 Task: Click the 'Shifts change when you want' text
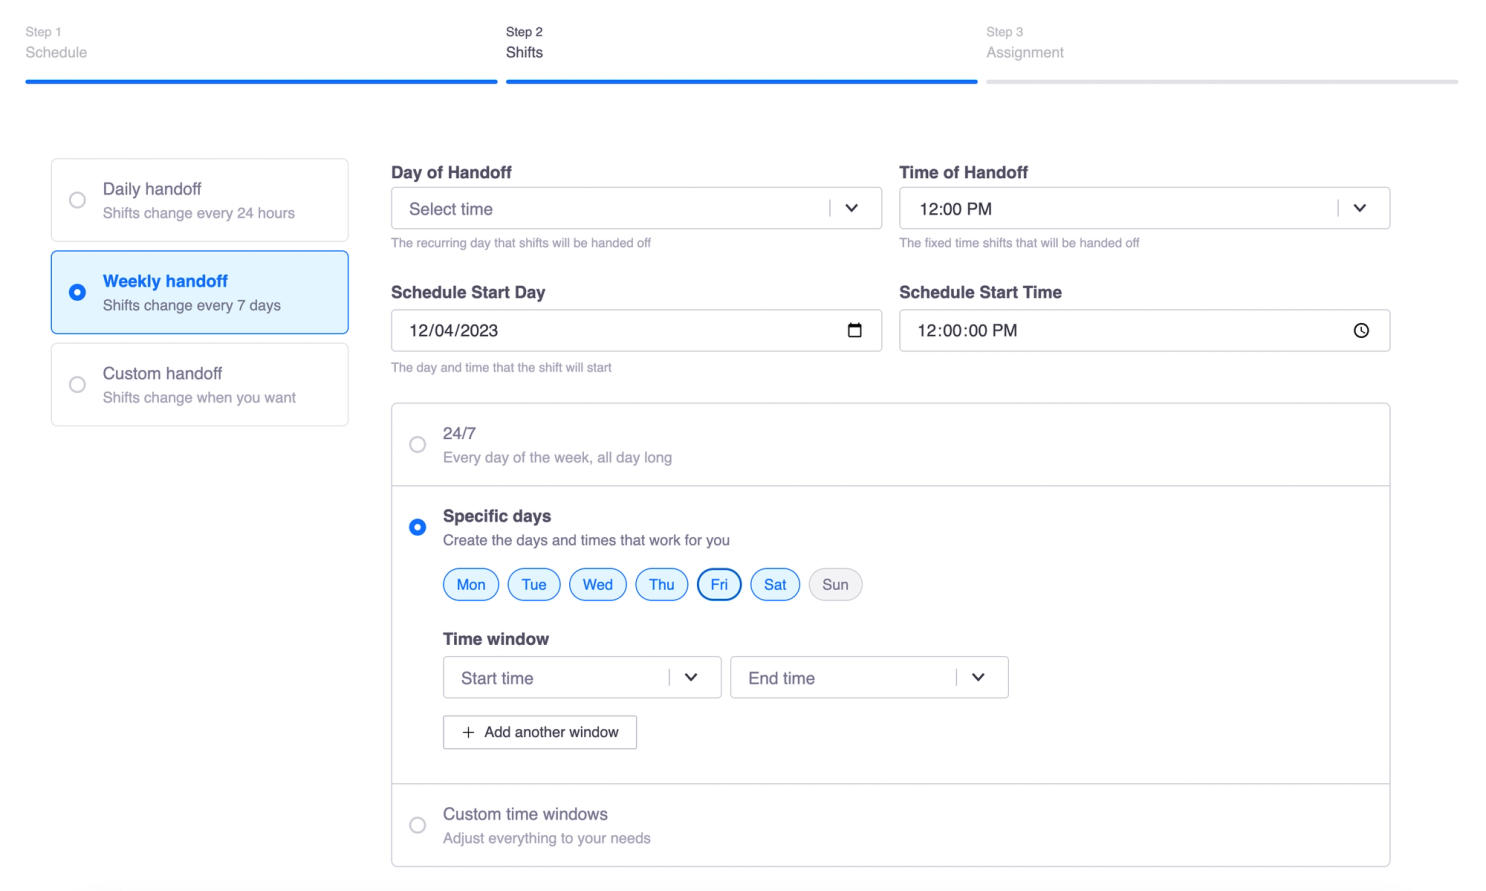pos(199,397)
